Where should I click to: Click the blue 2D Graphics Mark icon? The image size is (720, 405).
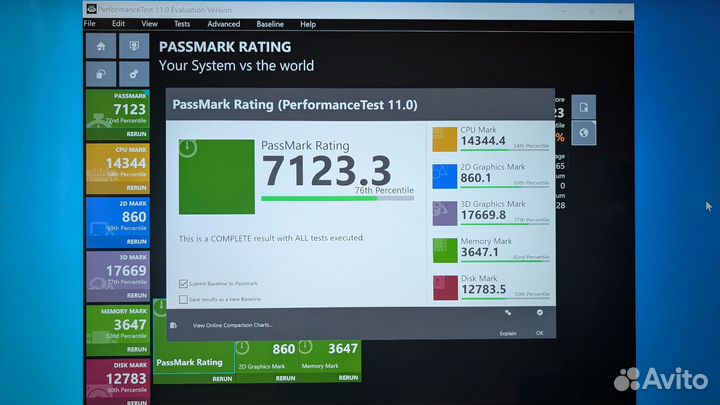click(x=444, y=176)
